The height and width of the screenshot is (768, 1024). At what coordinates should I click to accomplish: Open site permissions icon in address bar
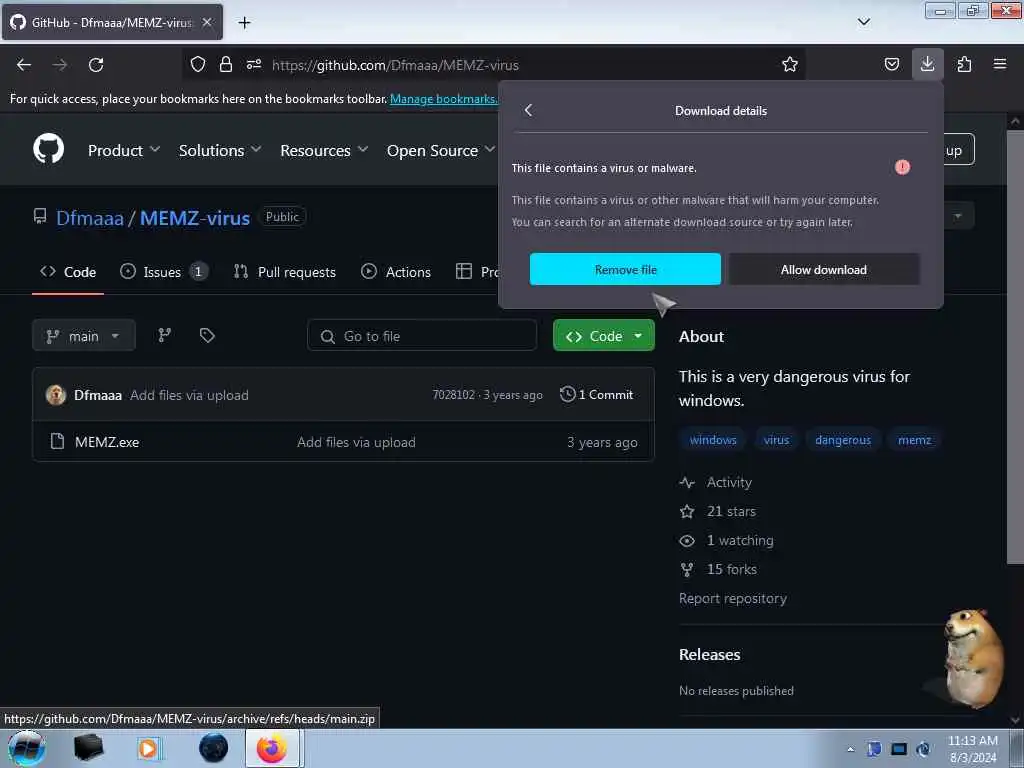pos(254,64)
